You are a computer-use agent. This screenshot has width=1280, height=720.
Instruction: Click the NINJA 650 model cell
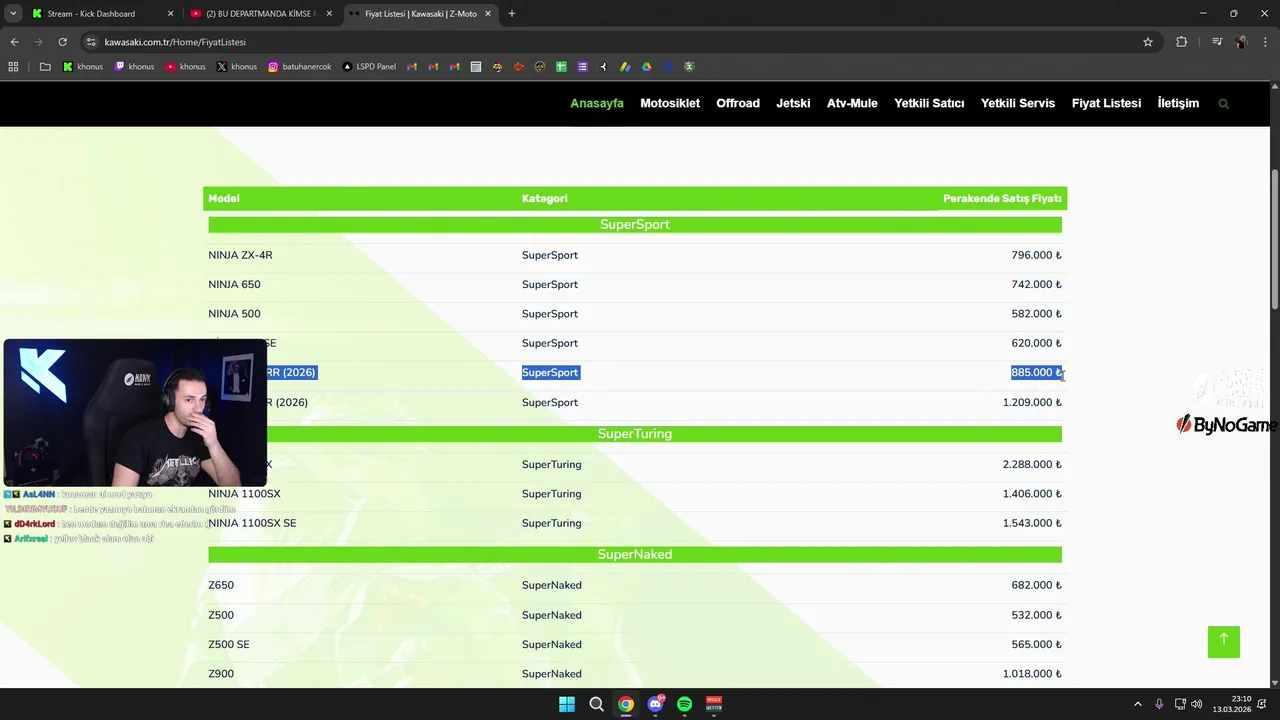point(234,284)
